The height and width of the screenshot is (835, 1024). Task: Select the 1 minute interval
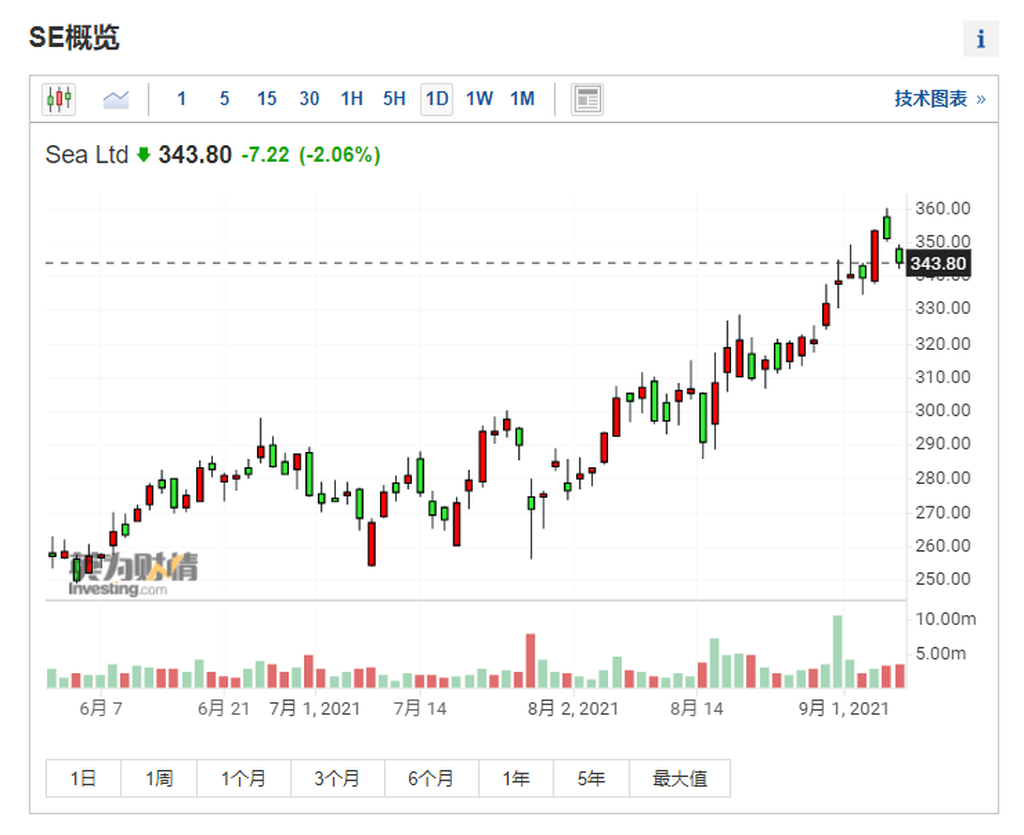(182, 99)
